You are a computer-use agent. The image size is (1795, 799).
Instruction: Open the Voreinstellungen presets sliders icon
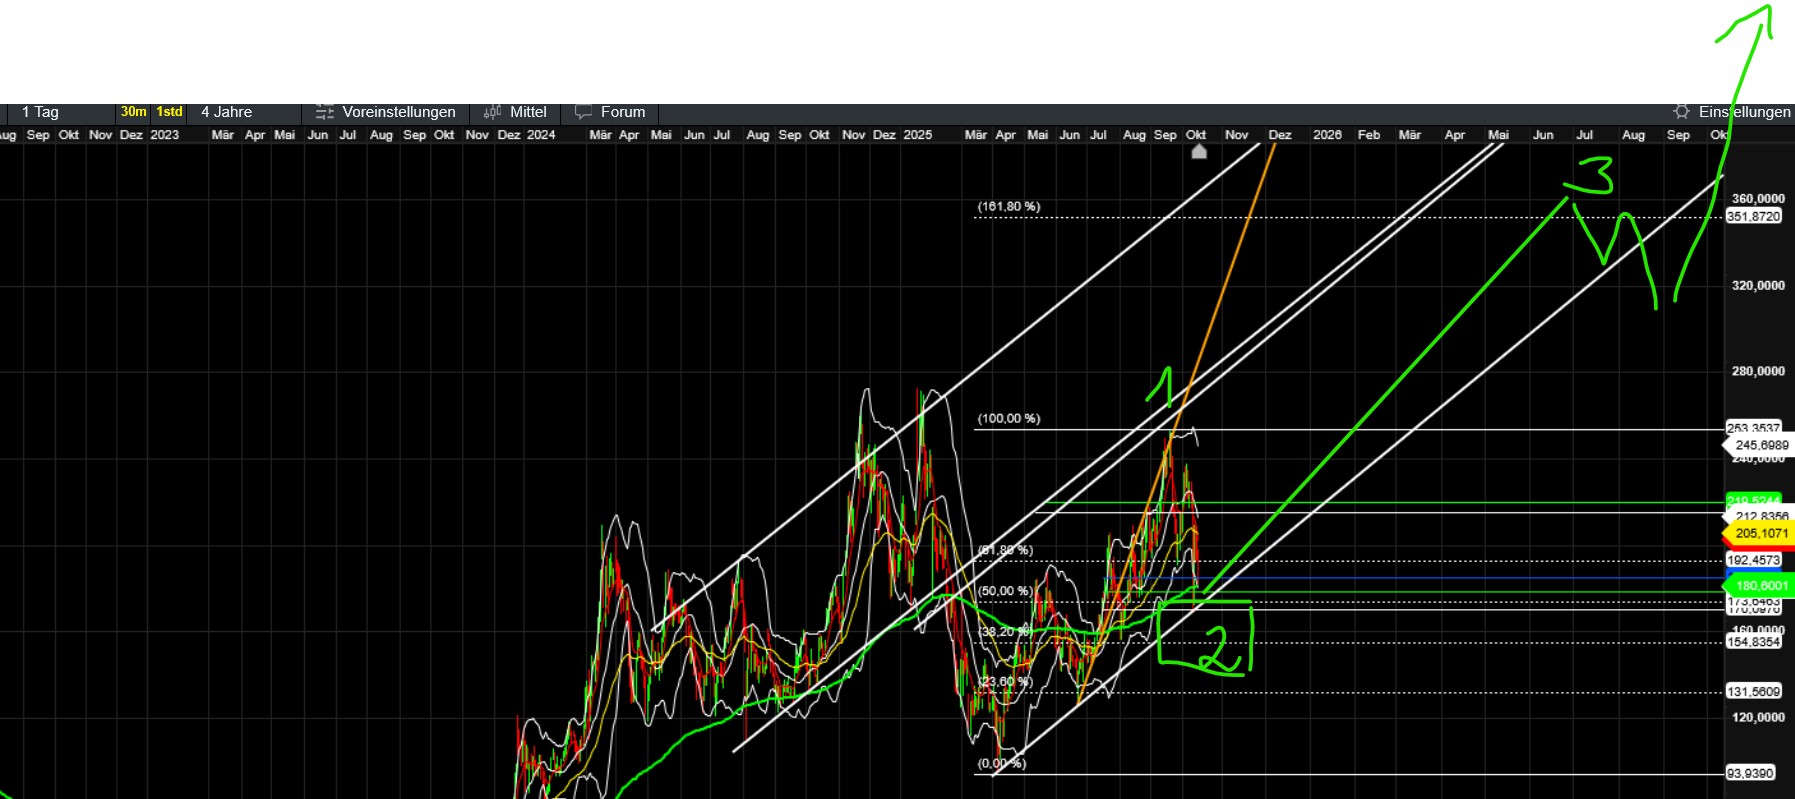[x=324, y=112]
